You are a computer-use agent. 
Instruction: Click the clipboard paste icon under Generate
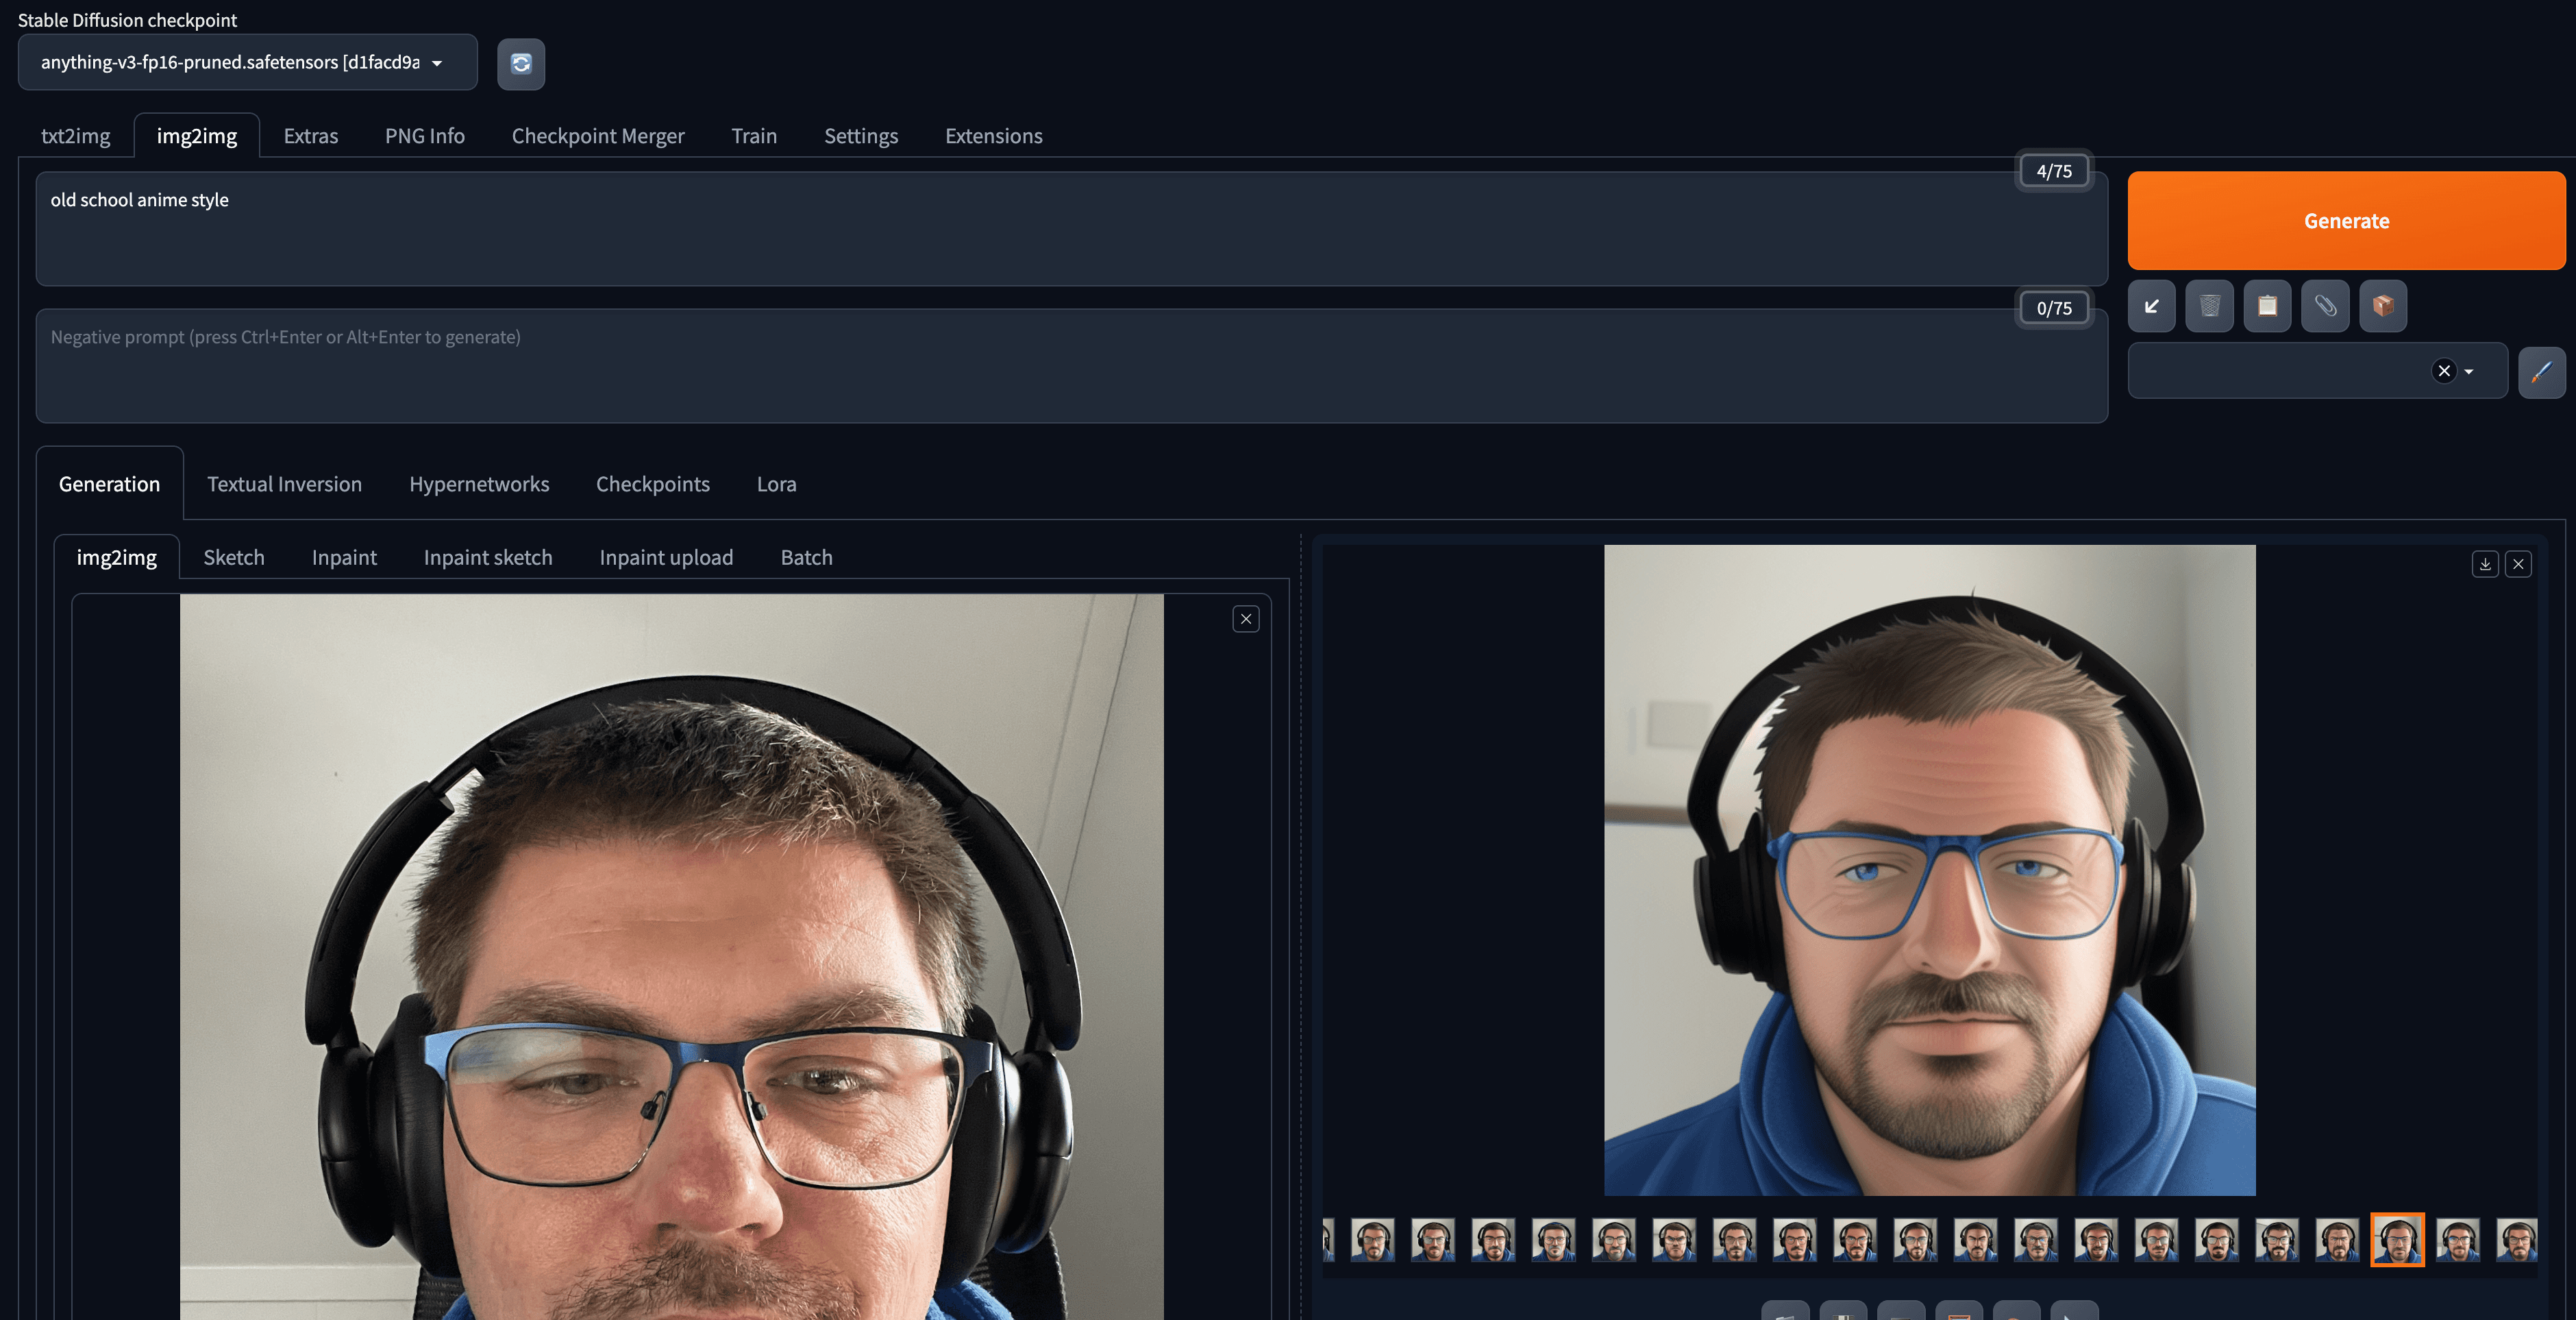(2267, 306)
